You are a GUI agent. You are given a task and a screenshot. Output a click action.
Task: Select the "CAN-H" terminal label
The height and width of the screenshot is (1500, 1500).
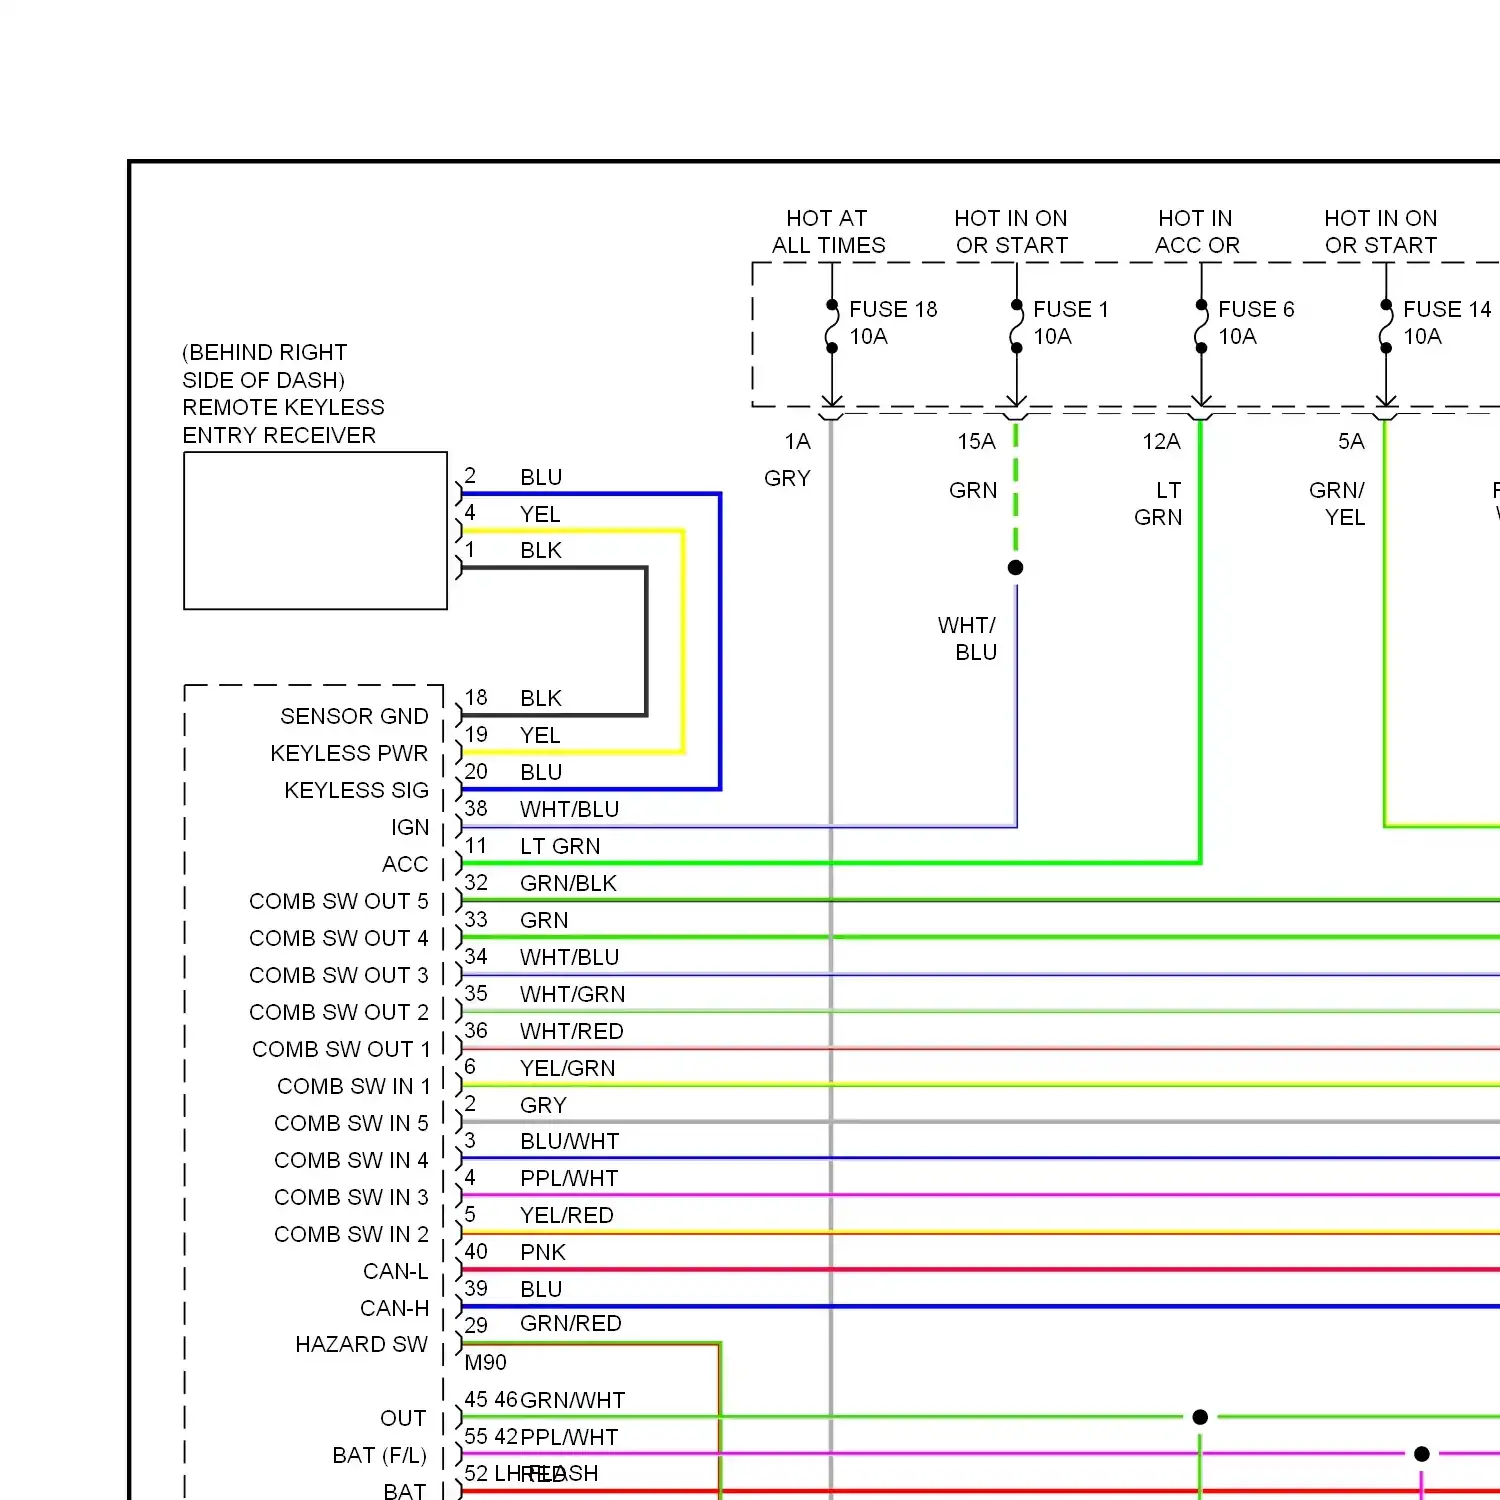395,1309
